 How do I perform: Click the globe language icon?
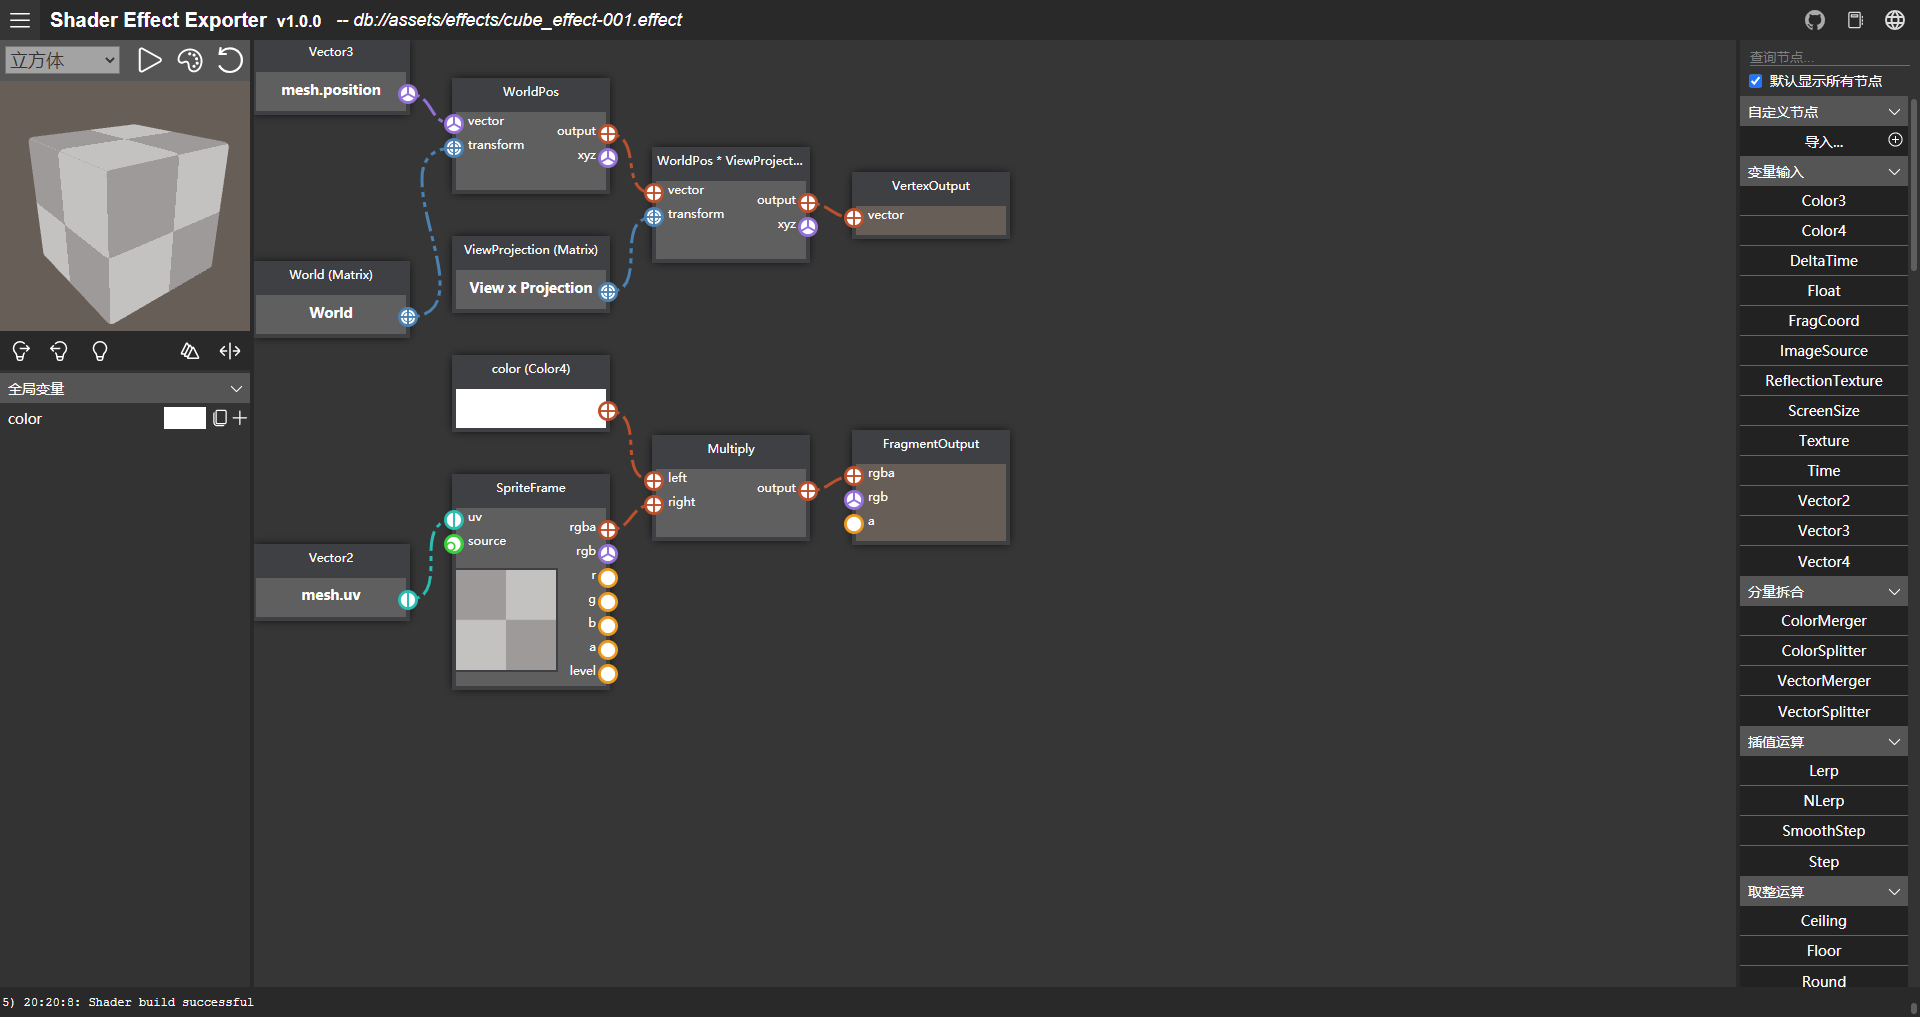1895,20
